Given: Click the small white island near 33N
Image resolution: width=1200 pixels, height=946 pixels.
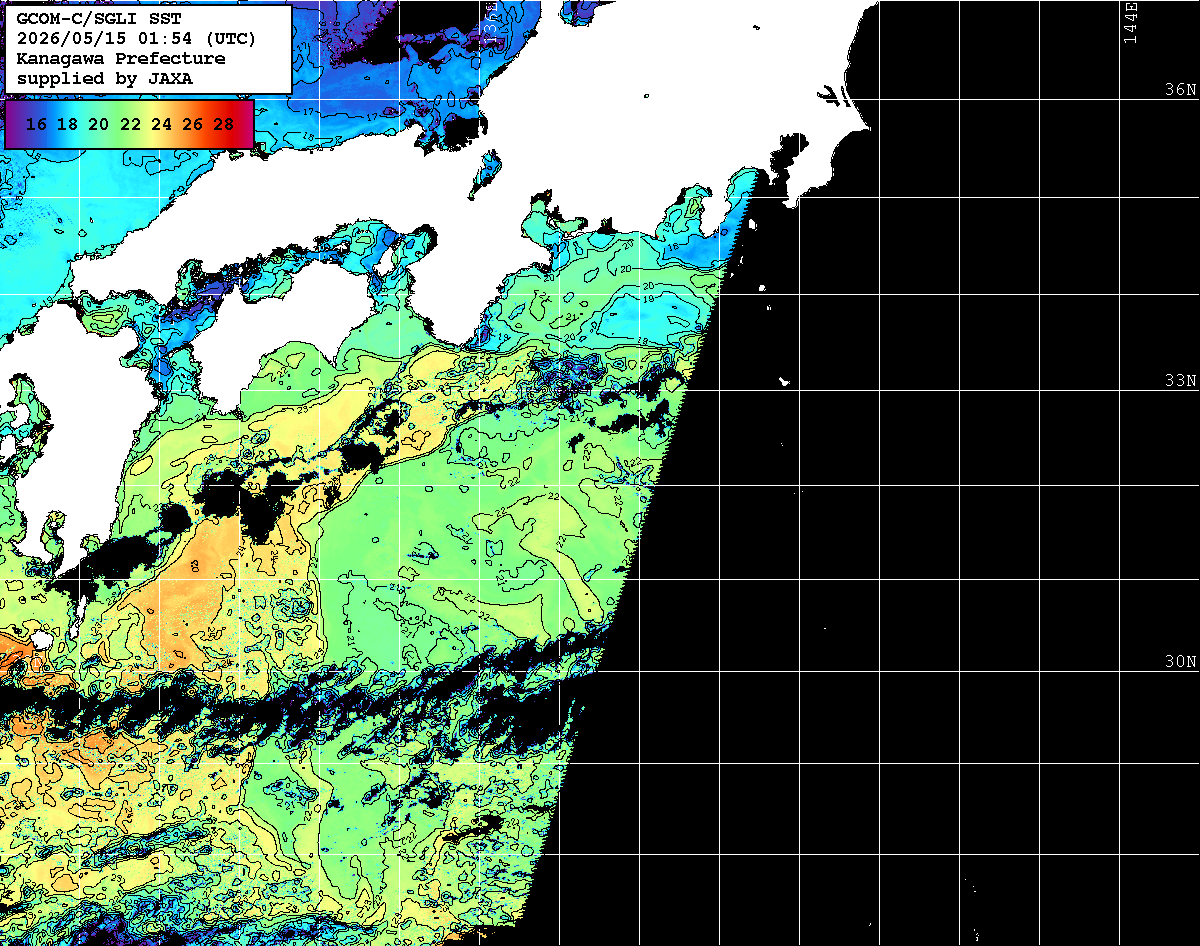Looking at the screenshot, I should coord(785,381).
